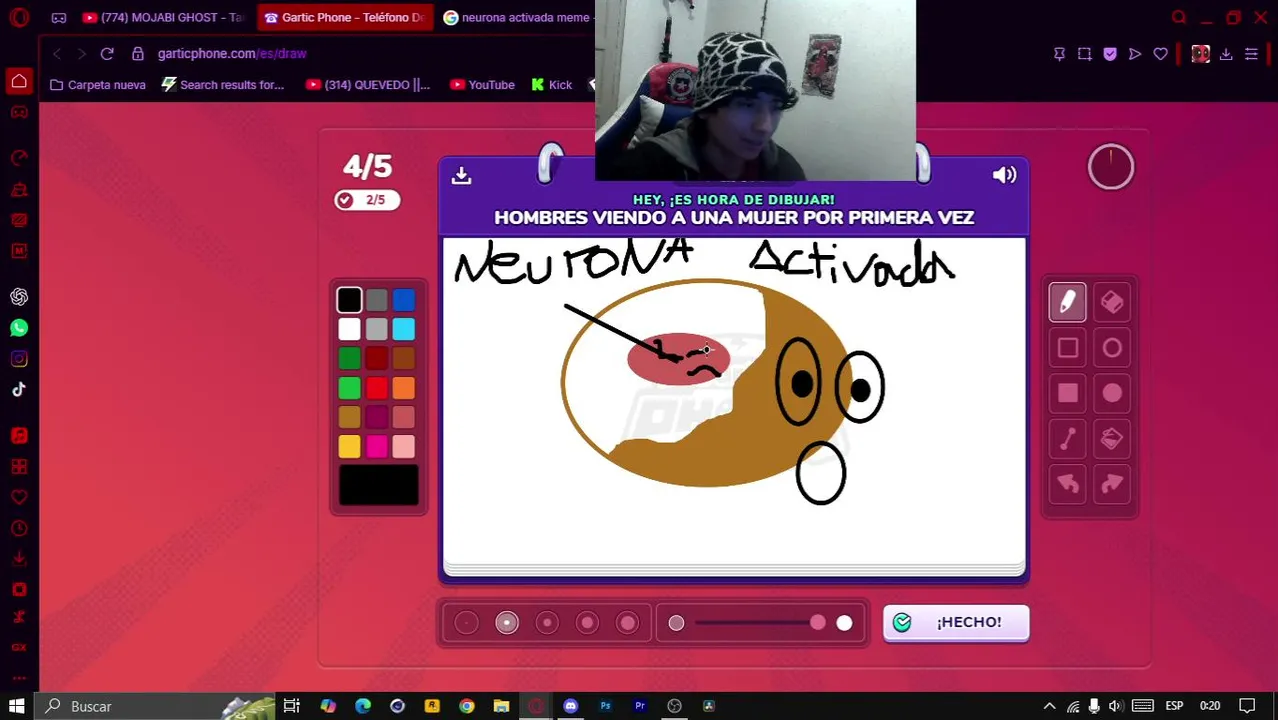Image resolution: width=1278 pixels, height=720 pixels.
Task: Pick the yellow color swatch
Action: pos(349,446)
